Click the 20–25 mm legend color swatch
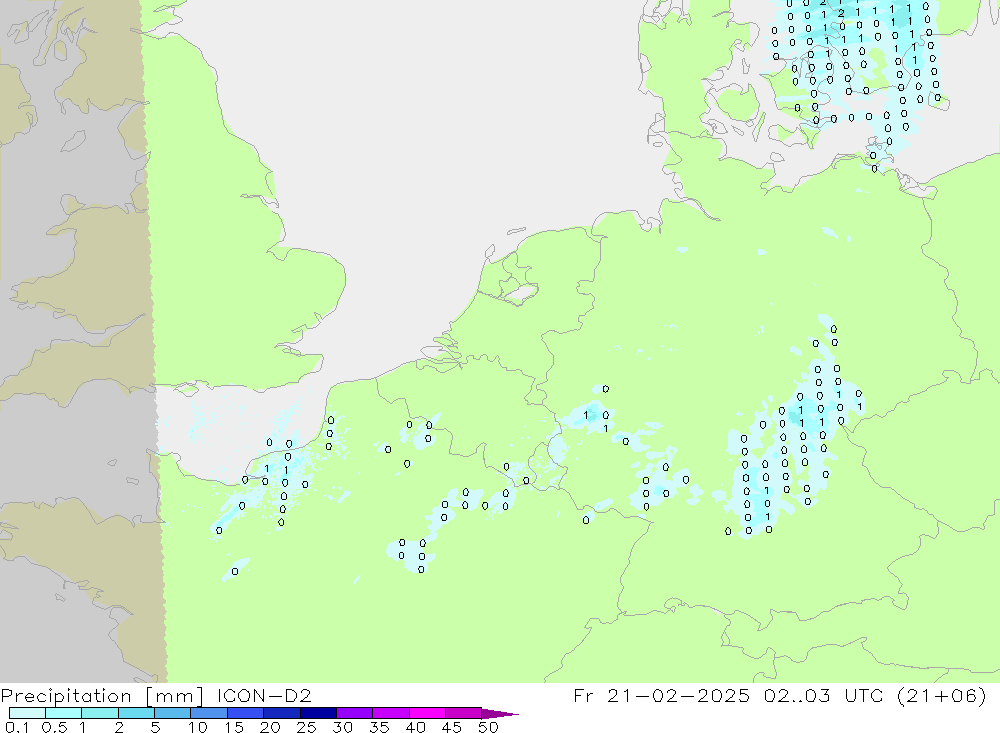 click(x=282, y=713)
